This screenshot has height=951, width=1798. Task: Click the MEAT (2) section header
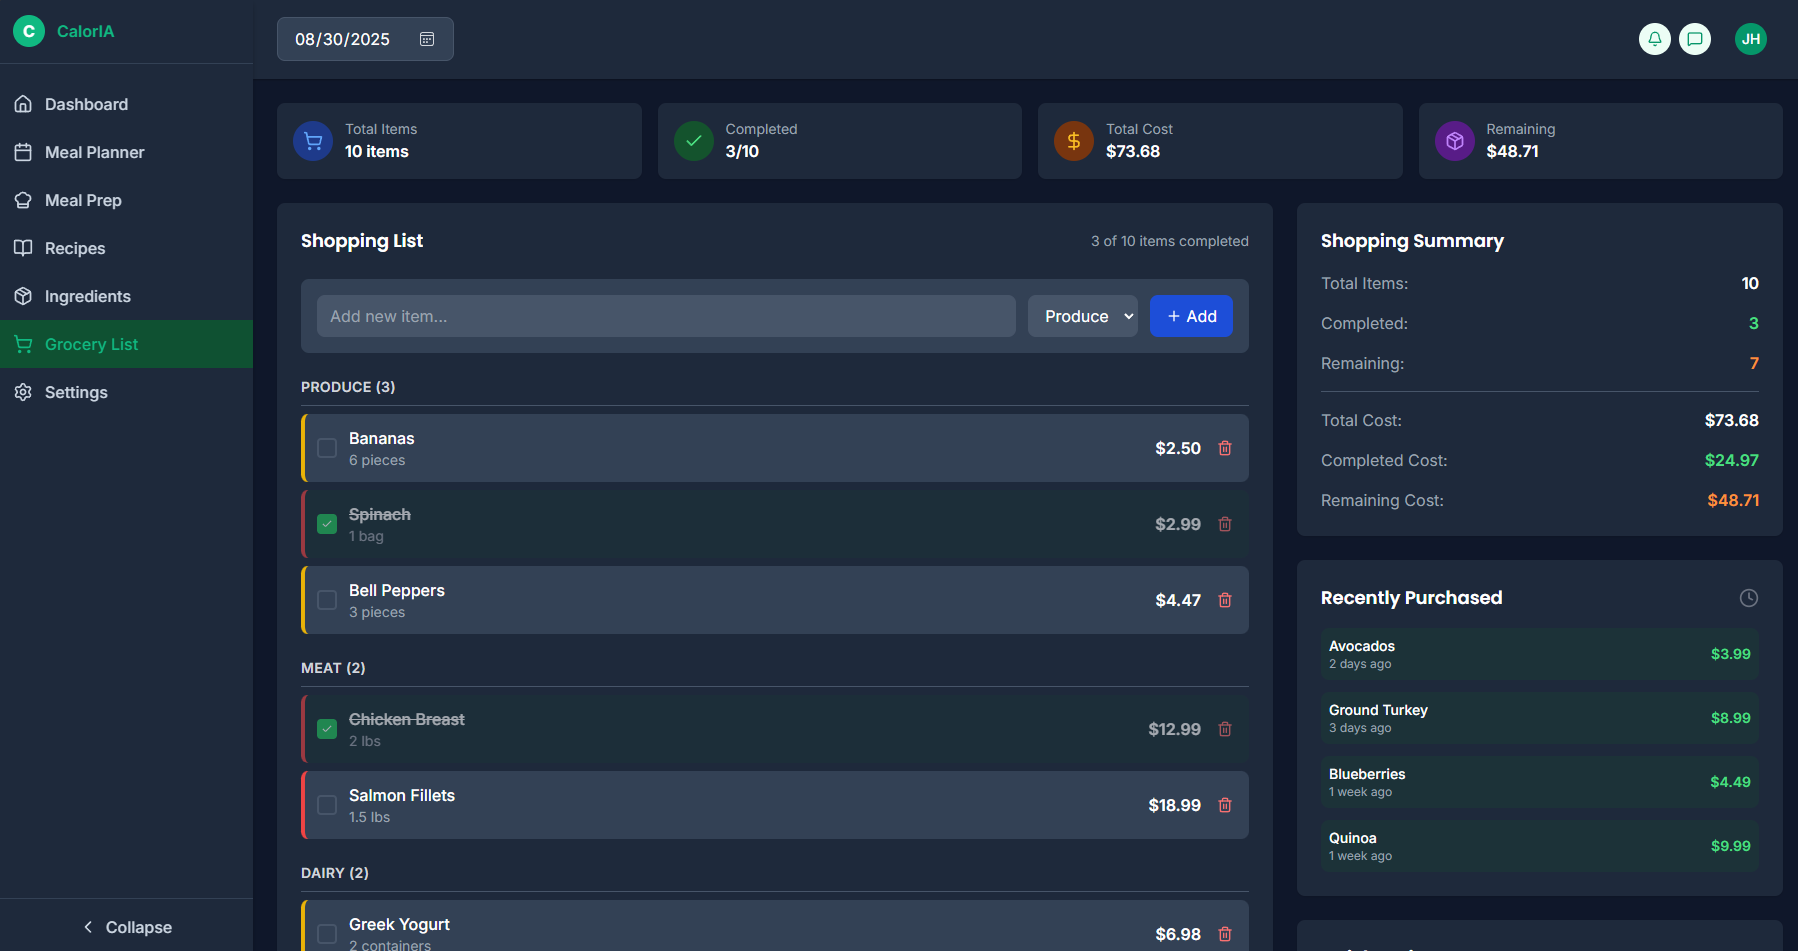point(333,668)
